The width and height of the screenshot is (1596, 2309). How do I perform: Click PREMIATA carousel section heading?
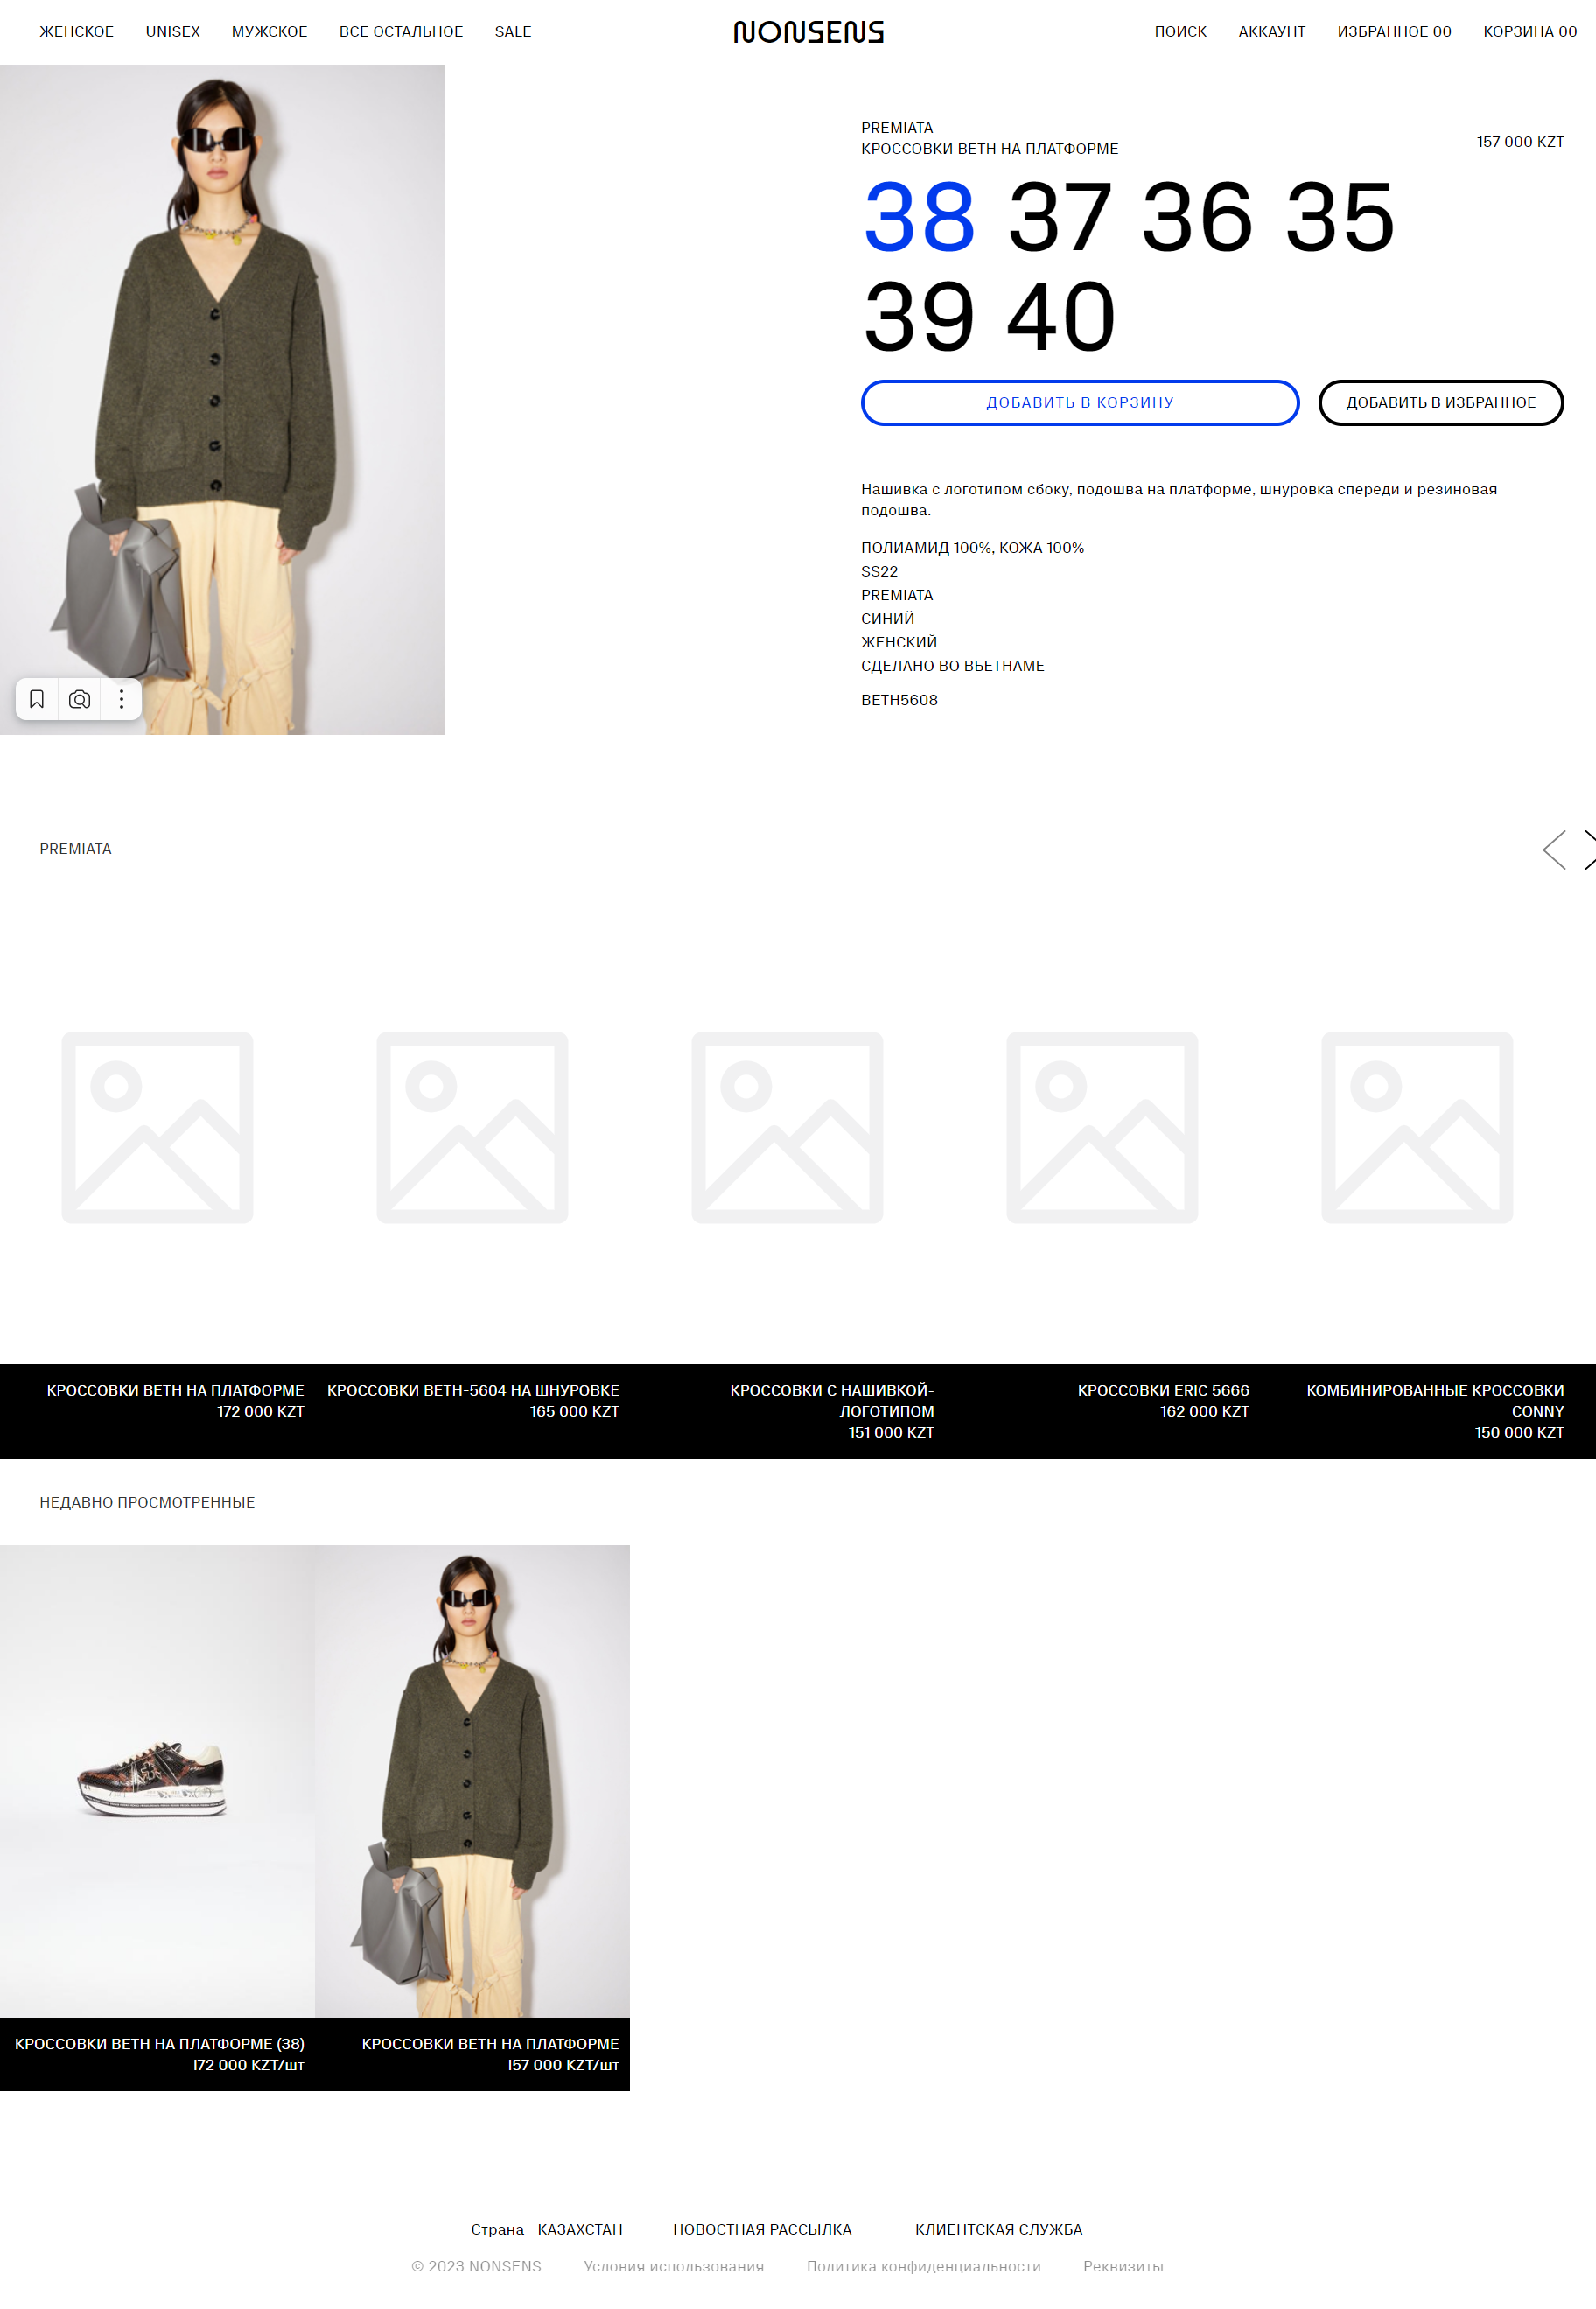coord(75,849)
